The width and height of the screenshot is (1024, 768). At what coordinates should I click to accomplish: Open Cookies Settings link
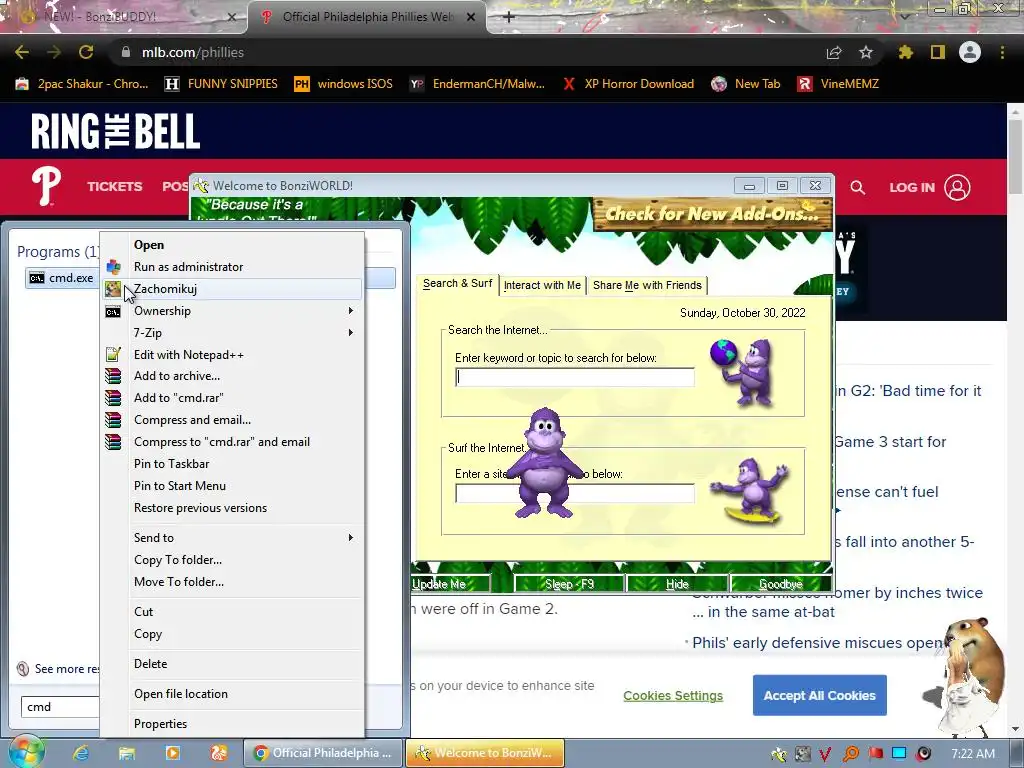tap(673, 696)
